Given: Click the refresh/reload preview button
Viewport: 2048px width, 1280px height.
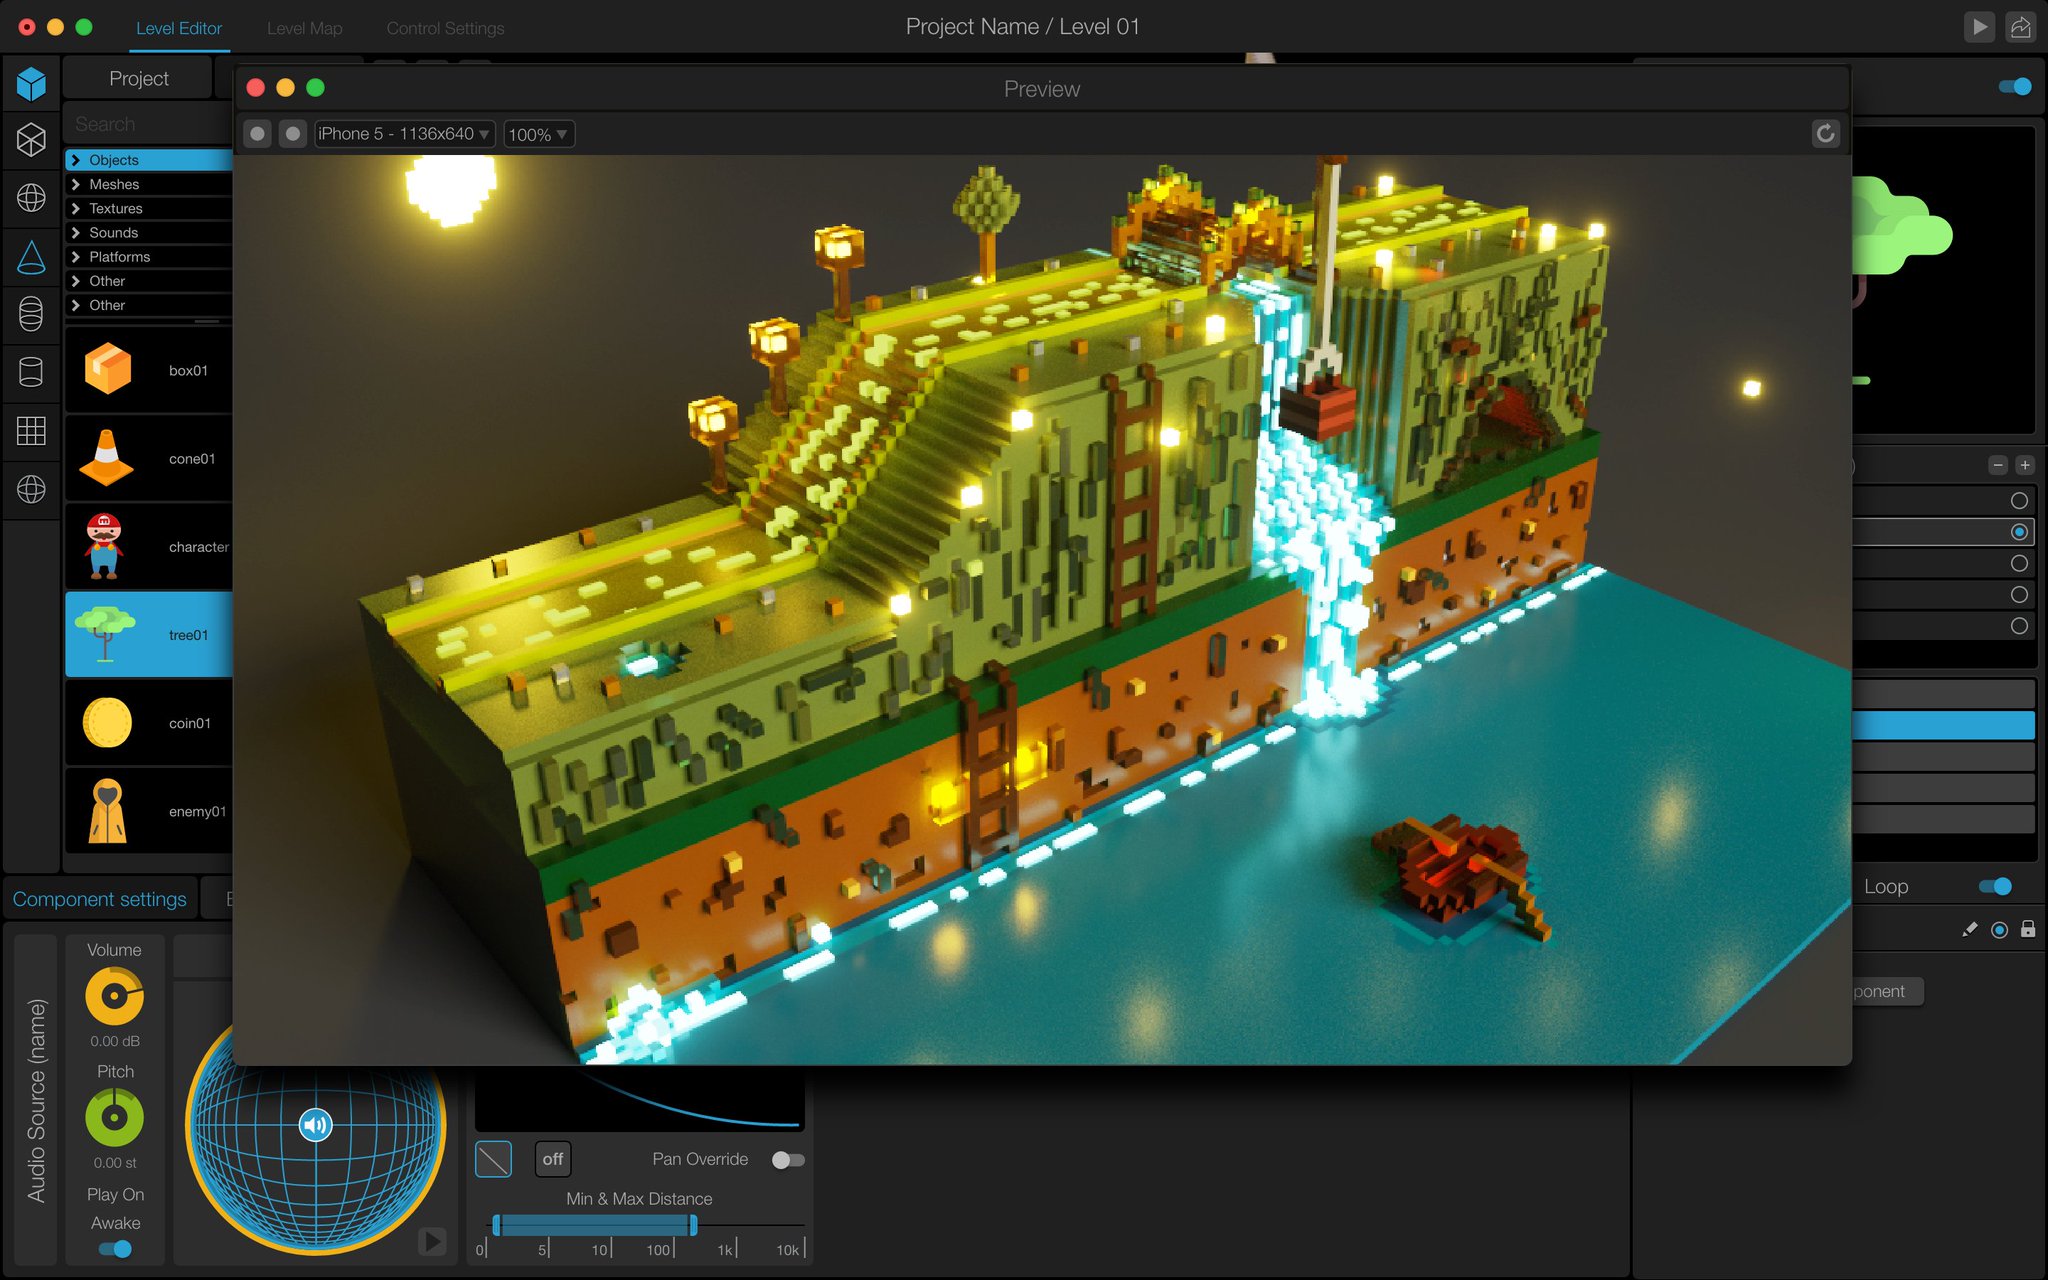Looking at the screenshot, I should coord(1824,134).
